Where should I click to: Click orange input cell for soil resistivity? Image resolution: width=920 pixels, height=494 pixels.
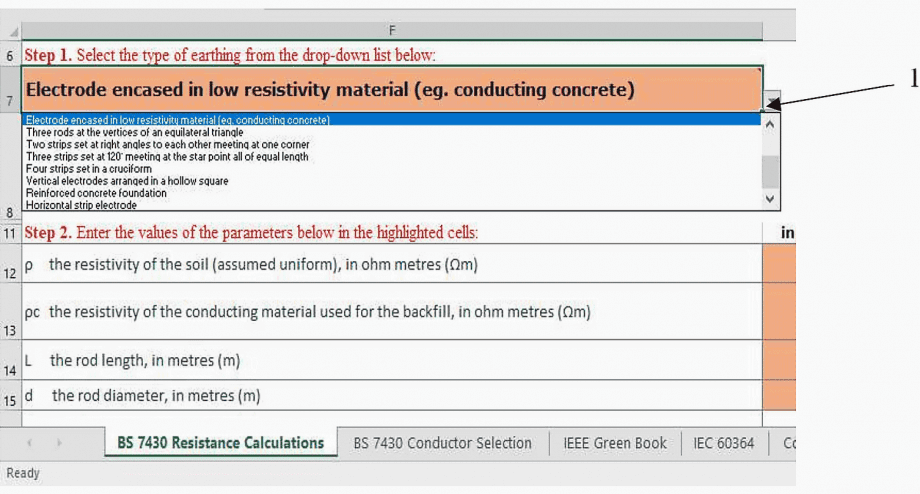pyautogui.click(x=779, y=264)
